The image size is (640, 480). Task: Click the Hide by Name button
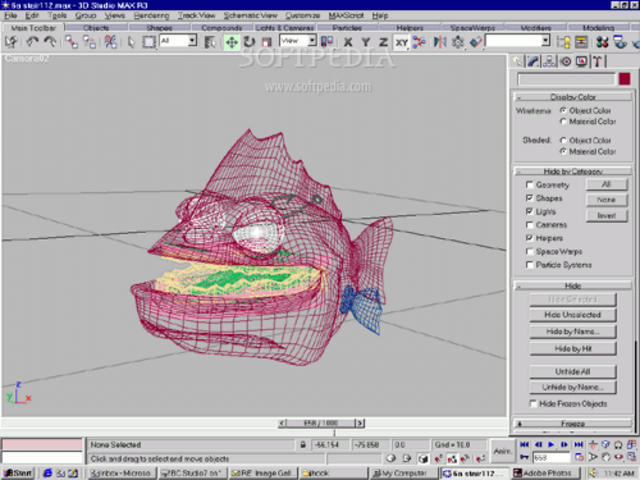(x=573, y=331)
